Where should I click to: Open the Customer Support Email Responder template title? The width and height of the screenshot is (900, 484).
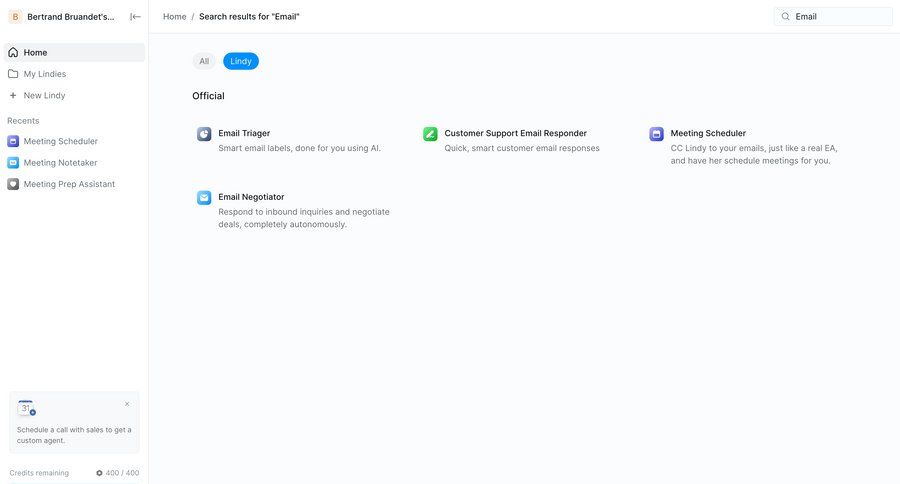[515, 133]
